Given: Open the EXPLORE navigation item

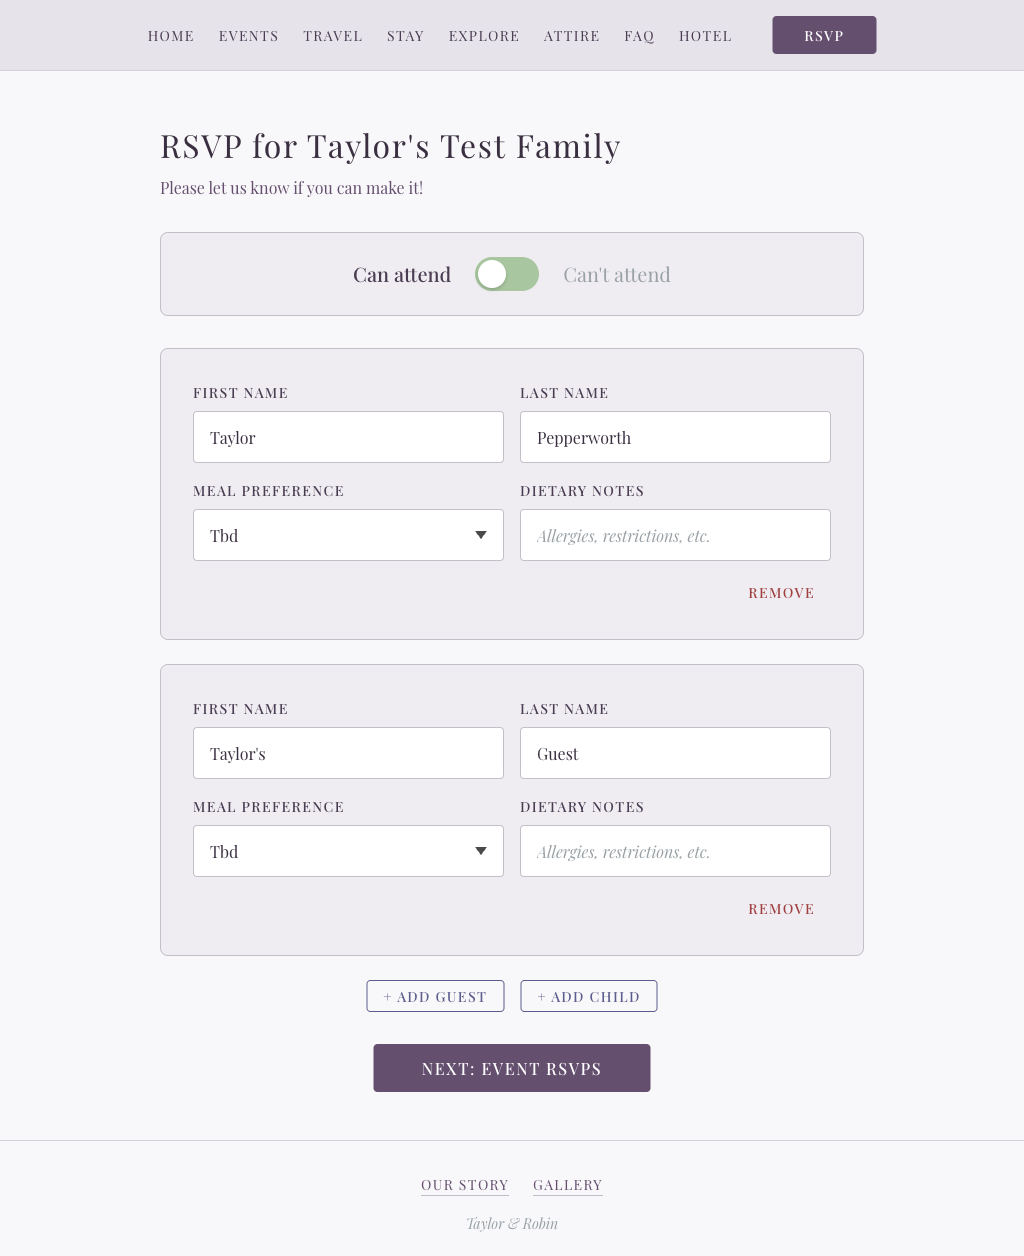Looking at the screenshot, I should tap(484, 36).
